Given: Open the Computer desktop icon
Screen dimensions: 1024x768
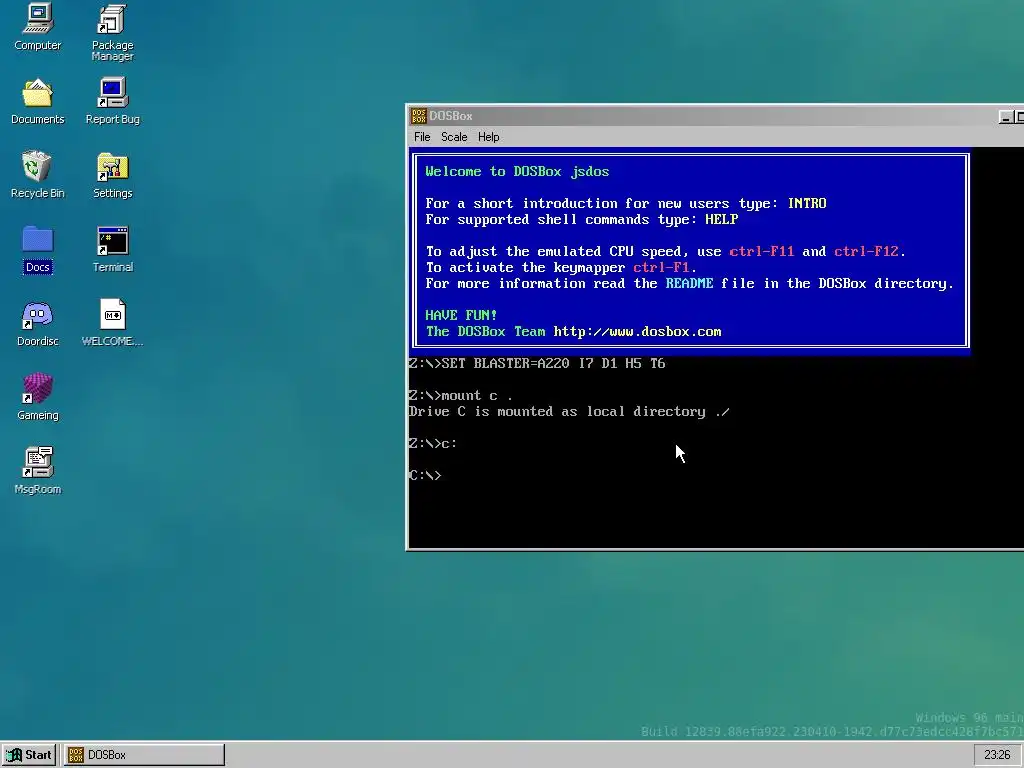Looking at the screenshot, I should click(37, 27).
